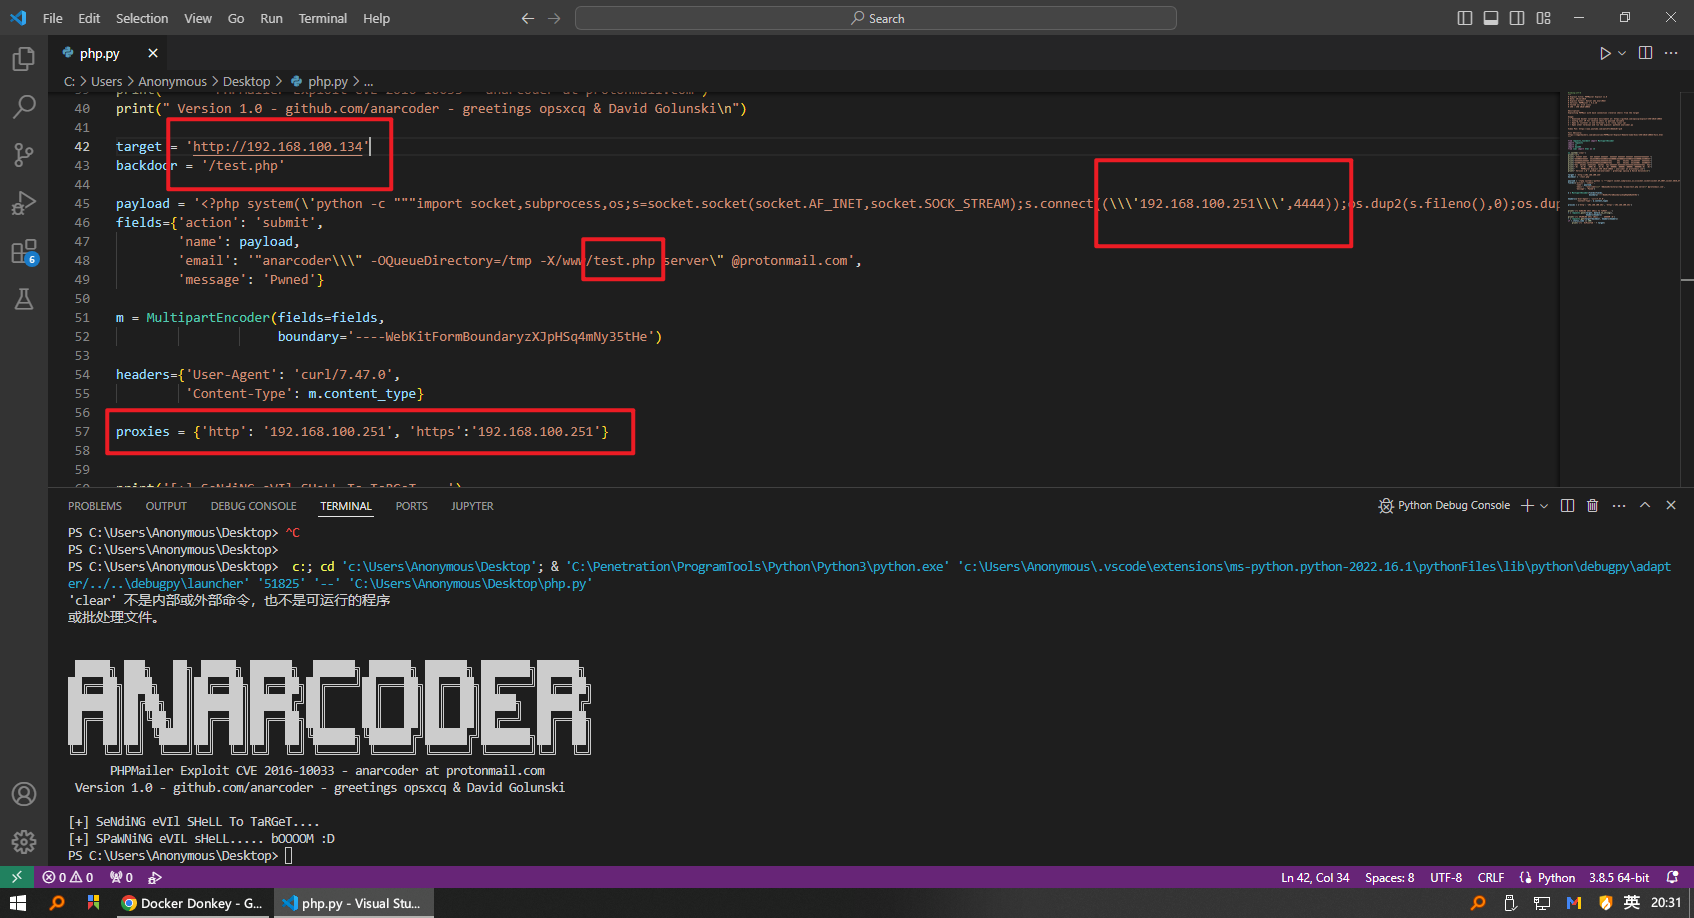The width and height of the screenshot is (1694, 918).
Task: Change line ending via CRLF
Action: point(1491,877)
